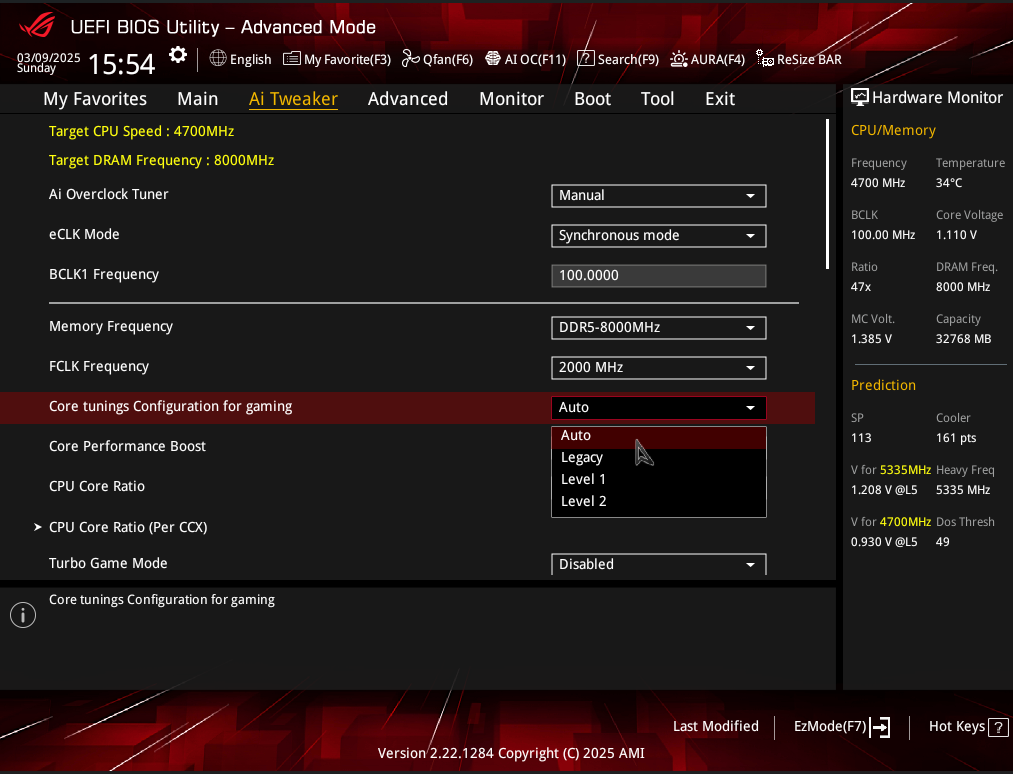Expand the CPU Core Ratio (Per CCX) submenu
The height and width of the screenshot is (774, 1013).
tap(128, 527)
